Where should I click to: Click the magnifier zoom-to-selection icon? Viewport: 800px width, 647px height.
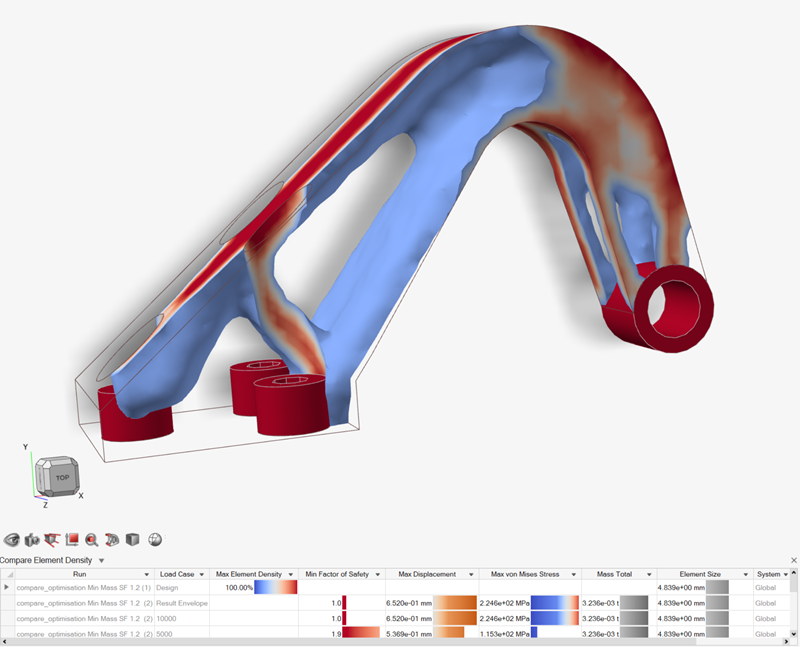pos(92,540)
